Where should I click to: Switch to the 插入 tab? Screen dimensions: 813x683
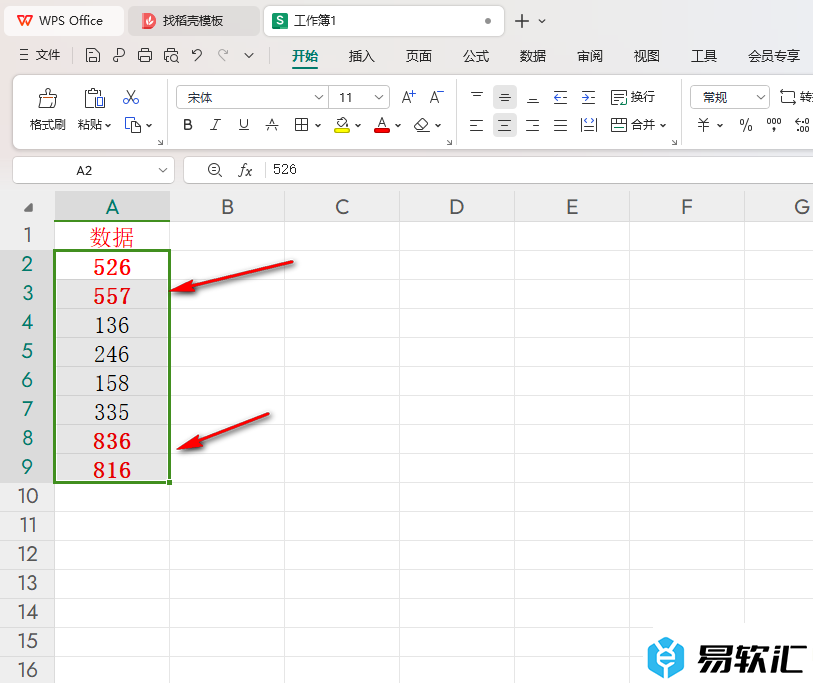(x=361, y=56)
